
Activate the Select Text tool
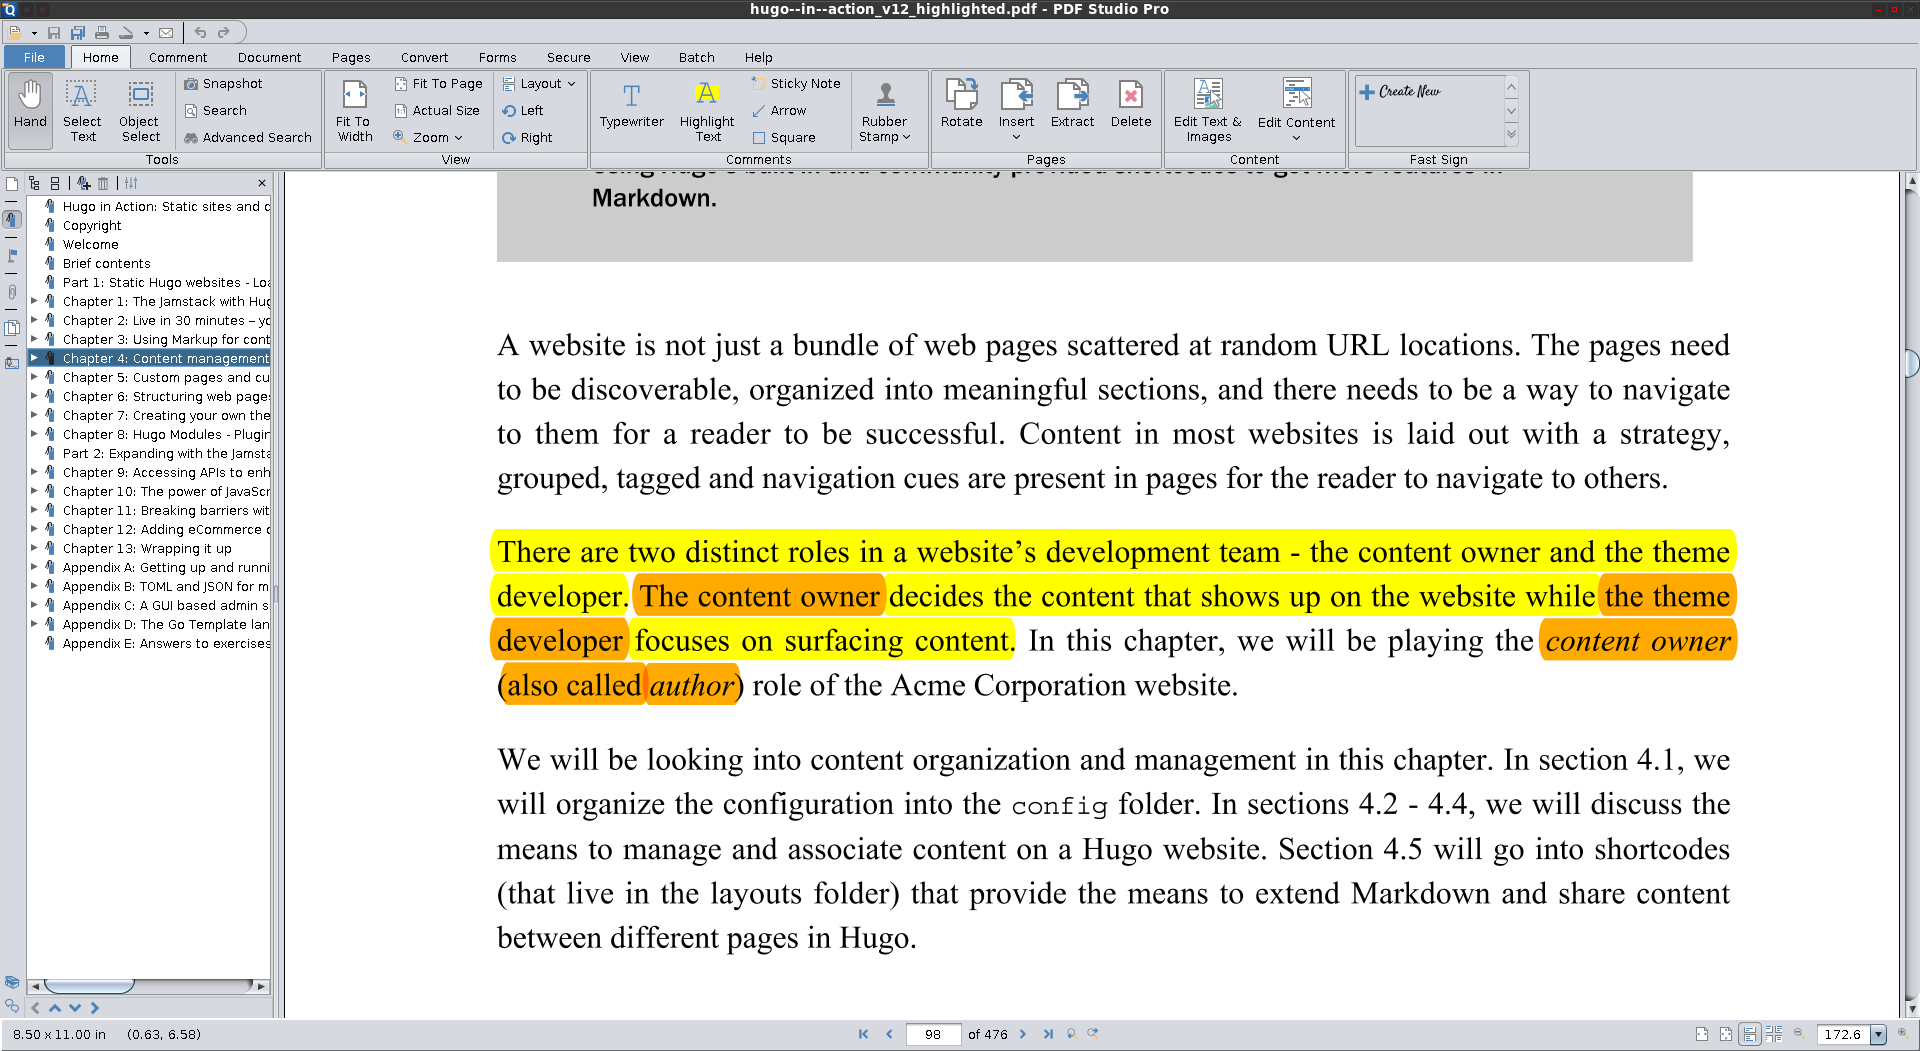tap(82, 110)
